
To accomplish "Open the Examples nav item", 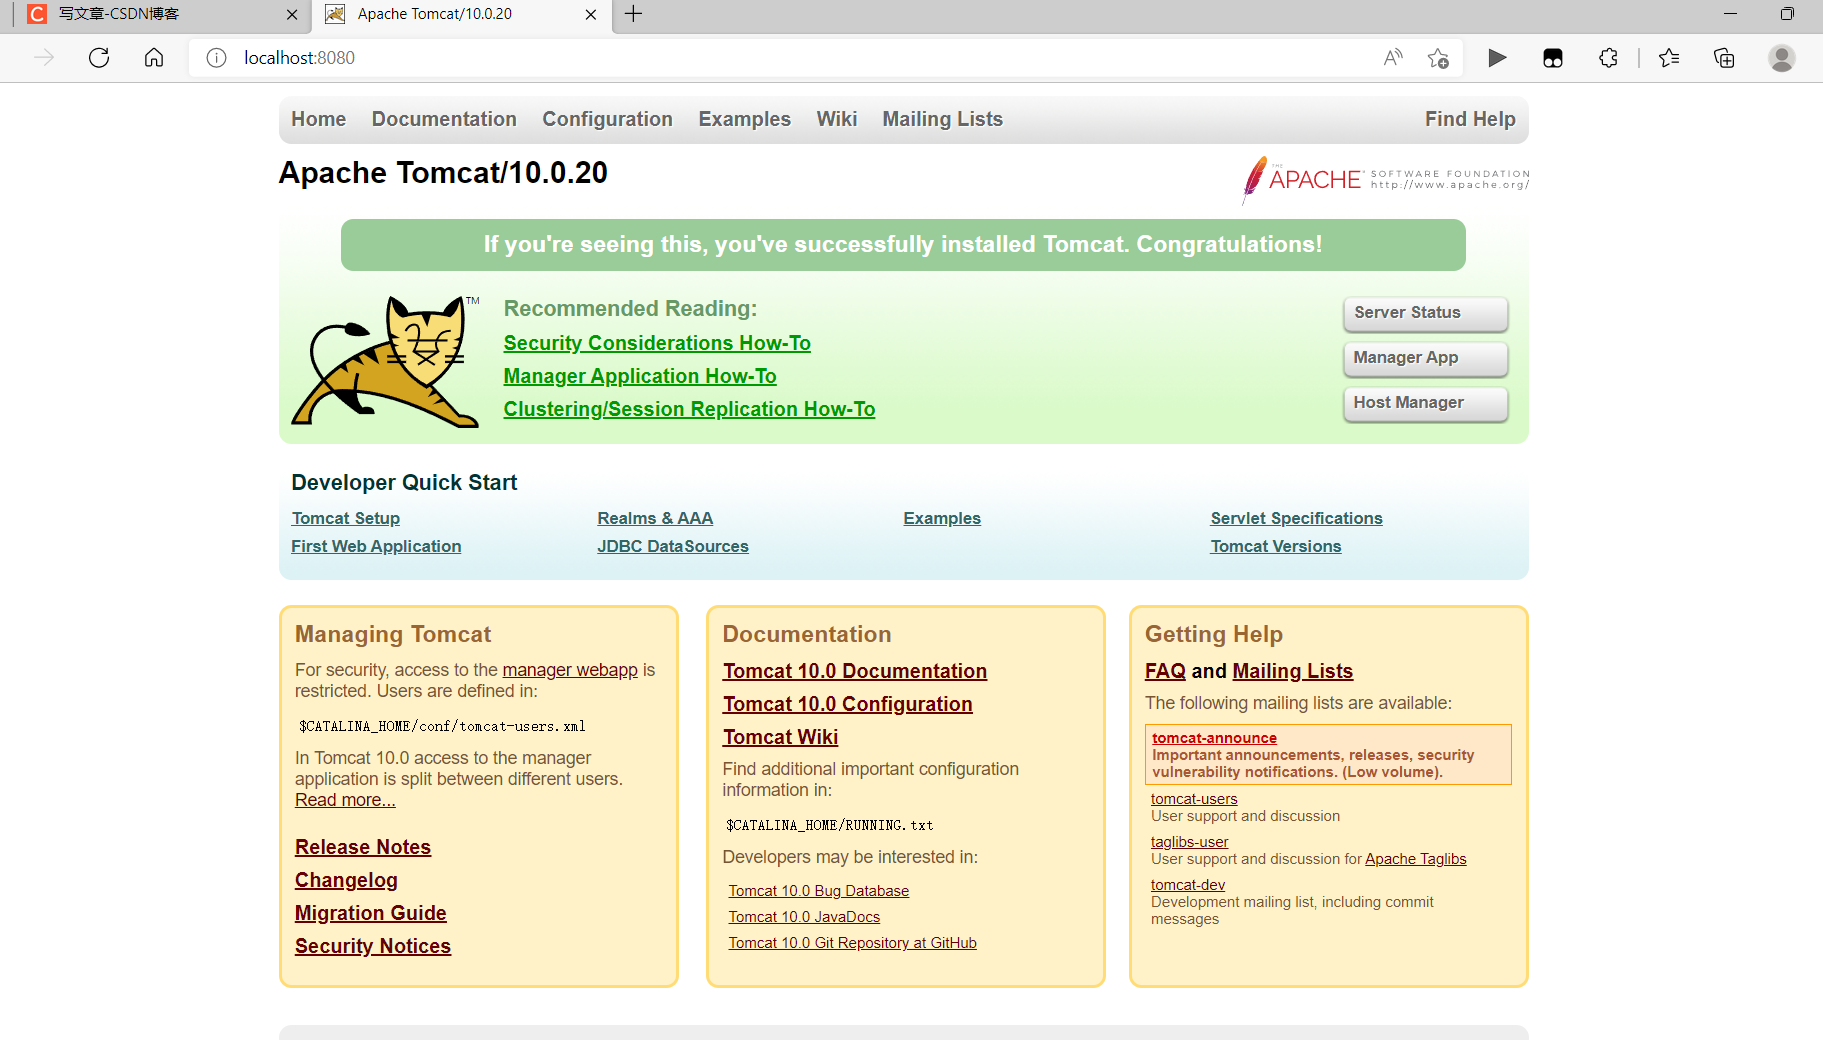I will [x=744, y=119].
